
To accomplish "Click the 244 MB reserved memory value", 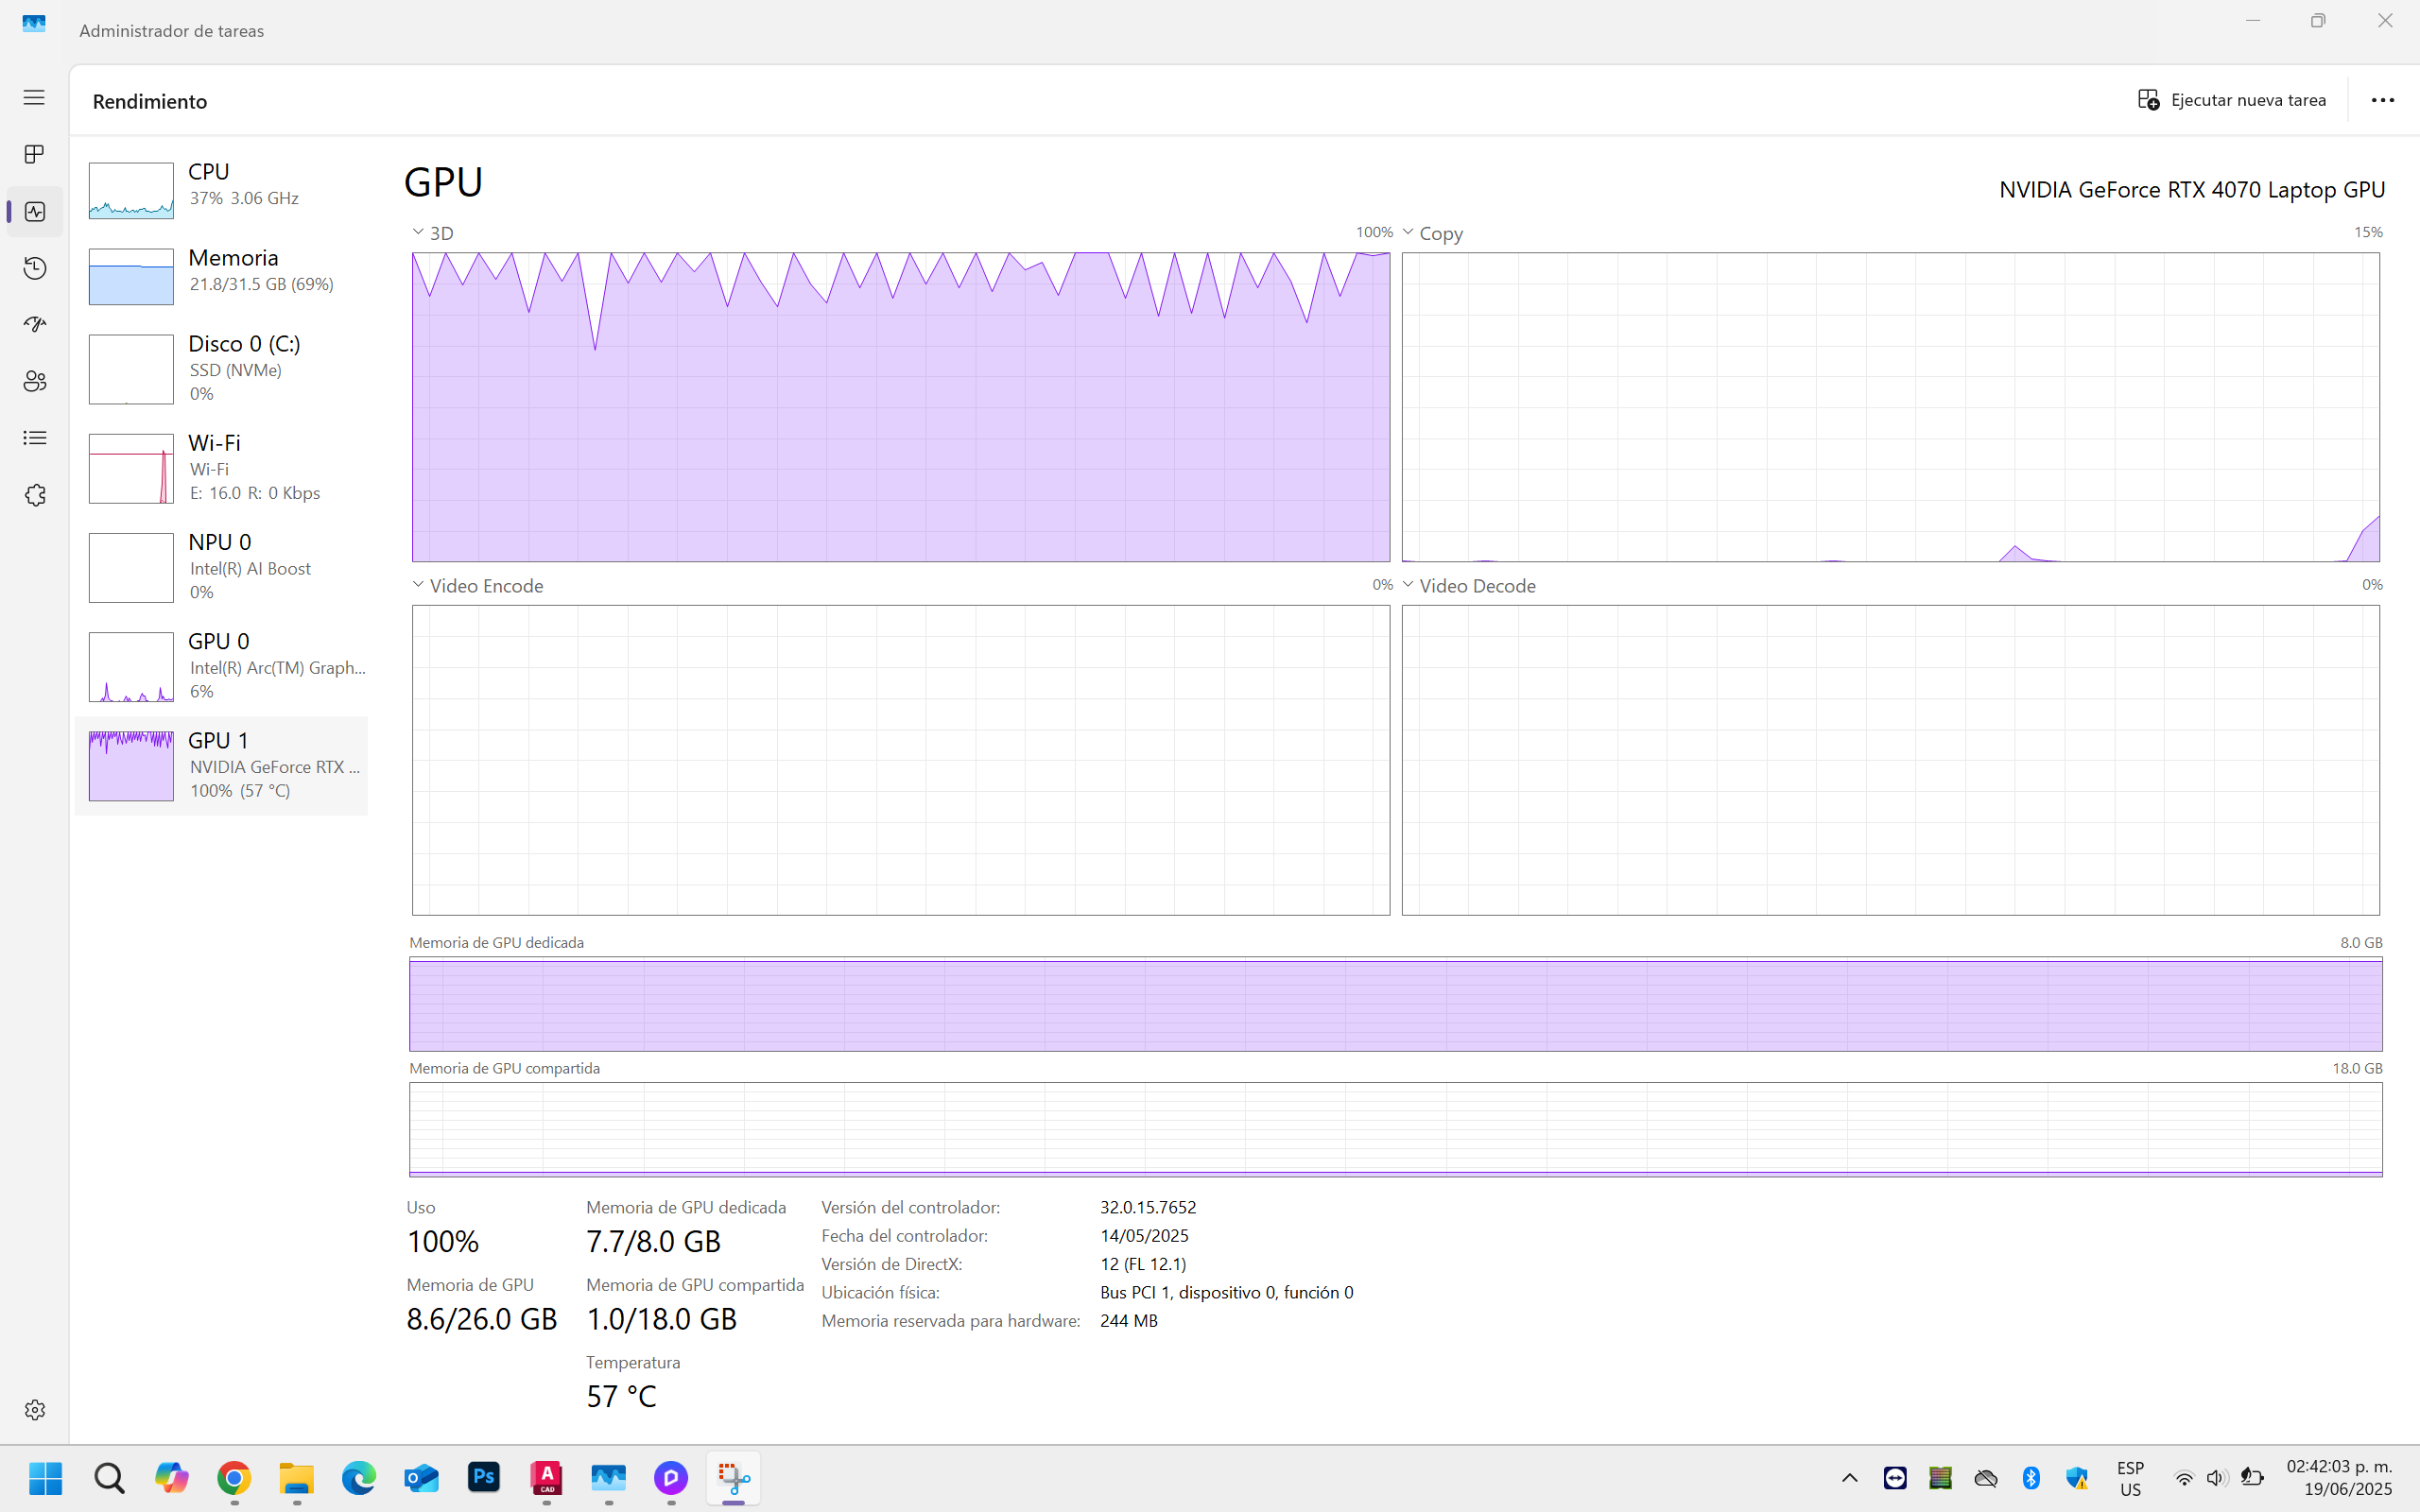I will (x=1129, y=1321).
